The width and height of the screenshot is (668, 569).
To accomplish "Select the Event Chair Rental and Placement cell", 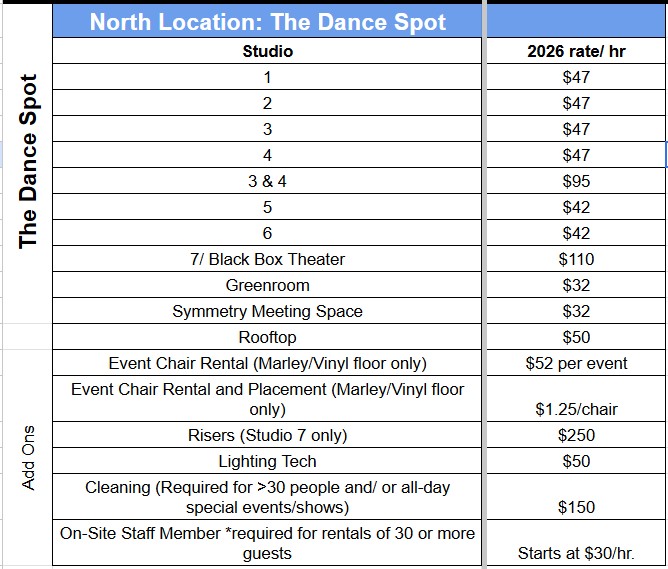I will point(268,399).
